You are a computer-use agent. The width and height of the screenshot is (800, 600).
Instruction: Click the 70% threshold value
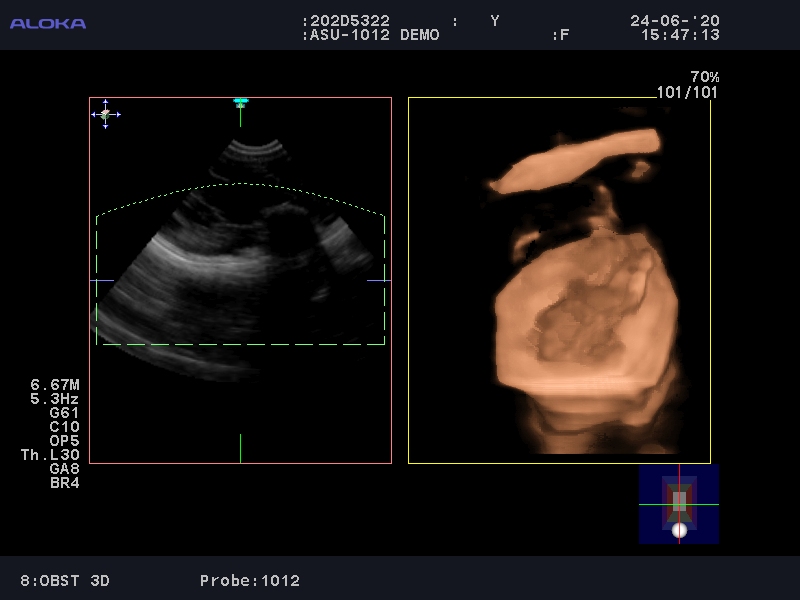704,77
